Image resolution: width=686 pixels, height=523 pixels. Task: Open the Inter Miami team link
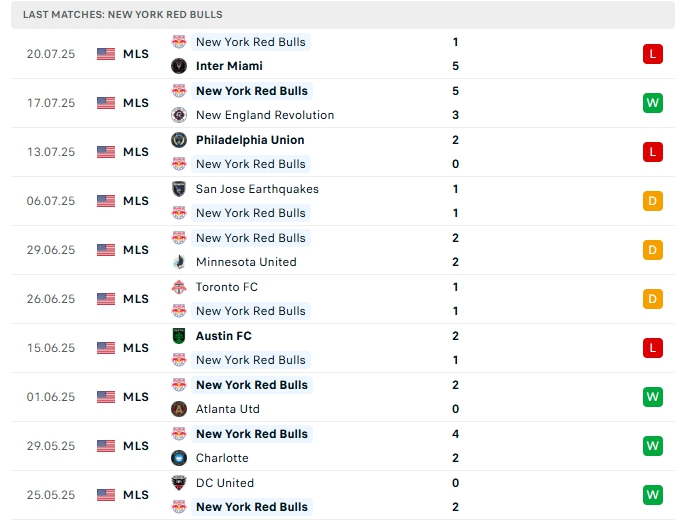(229, 66)
